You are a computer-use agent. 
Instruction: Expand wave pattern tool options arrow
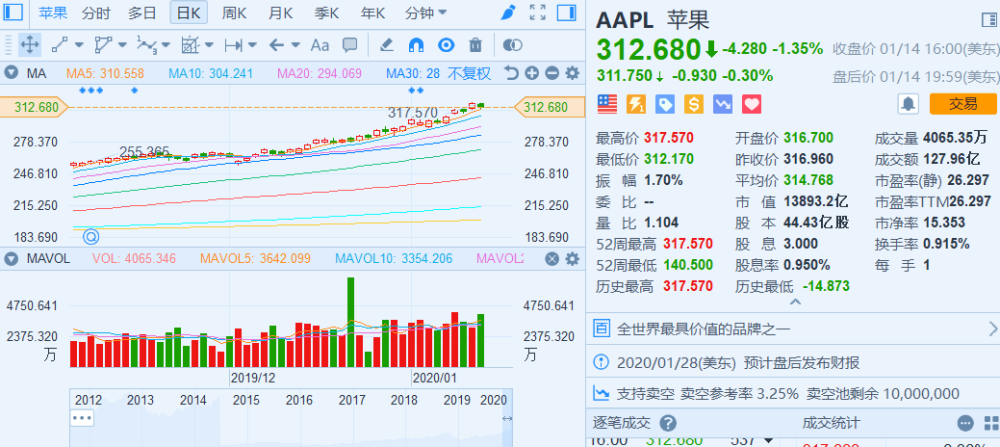166,45
